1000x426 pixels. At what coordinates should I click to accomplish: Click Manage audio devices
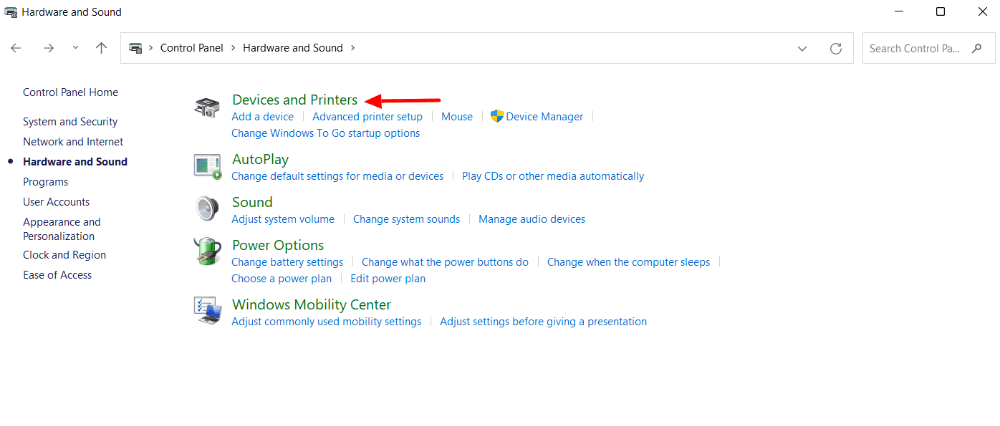[x=532, y=219]
